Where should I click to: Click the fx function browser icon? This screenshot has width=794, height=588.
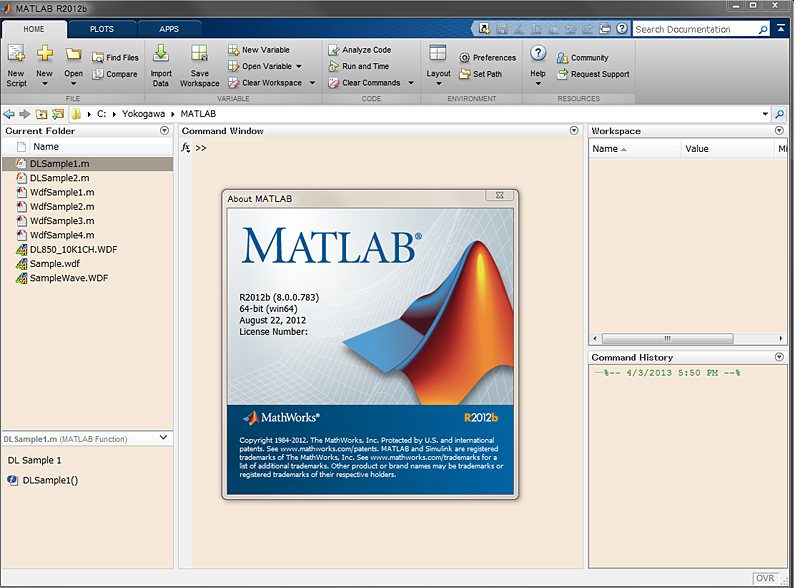coord(186,147)
